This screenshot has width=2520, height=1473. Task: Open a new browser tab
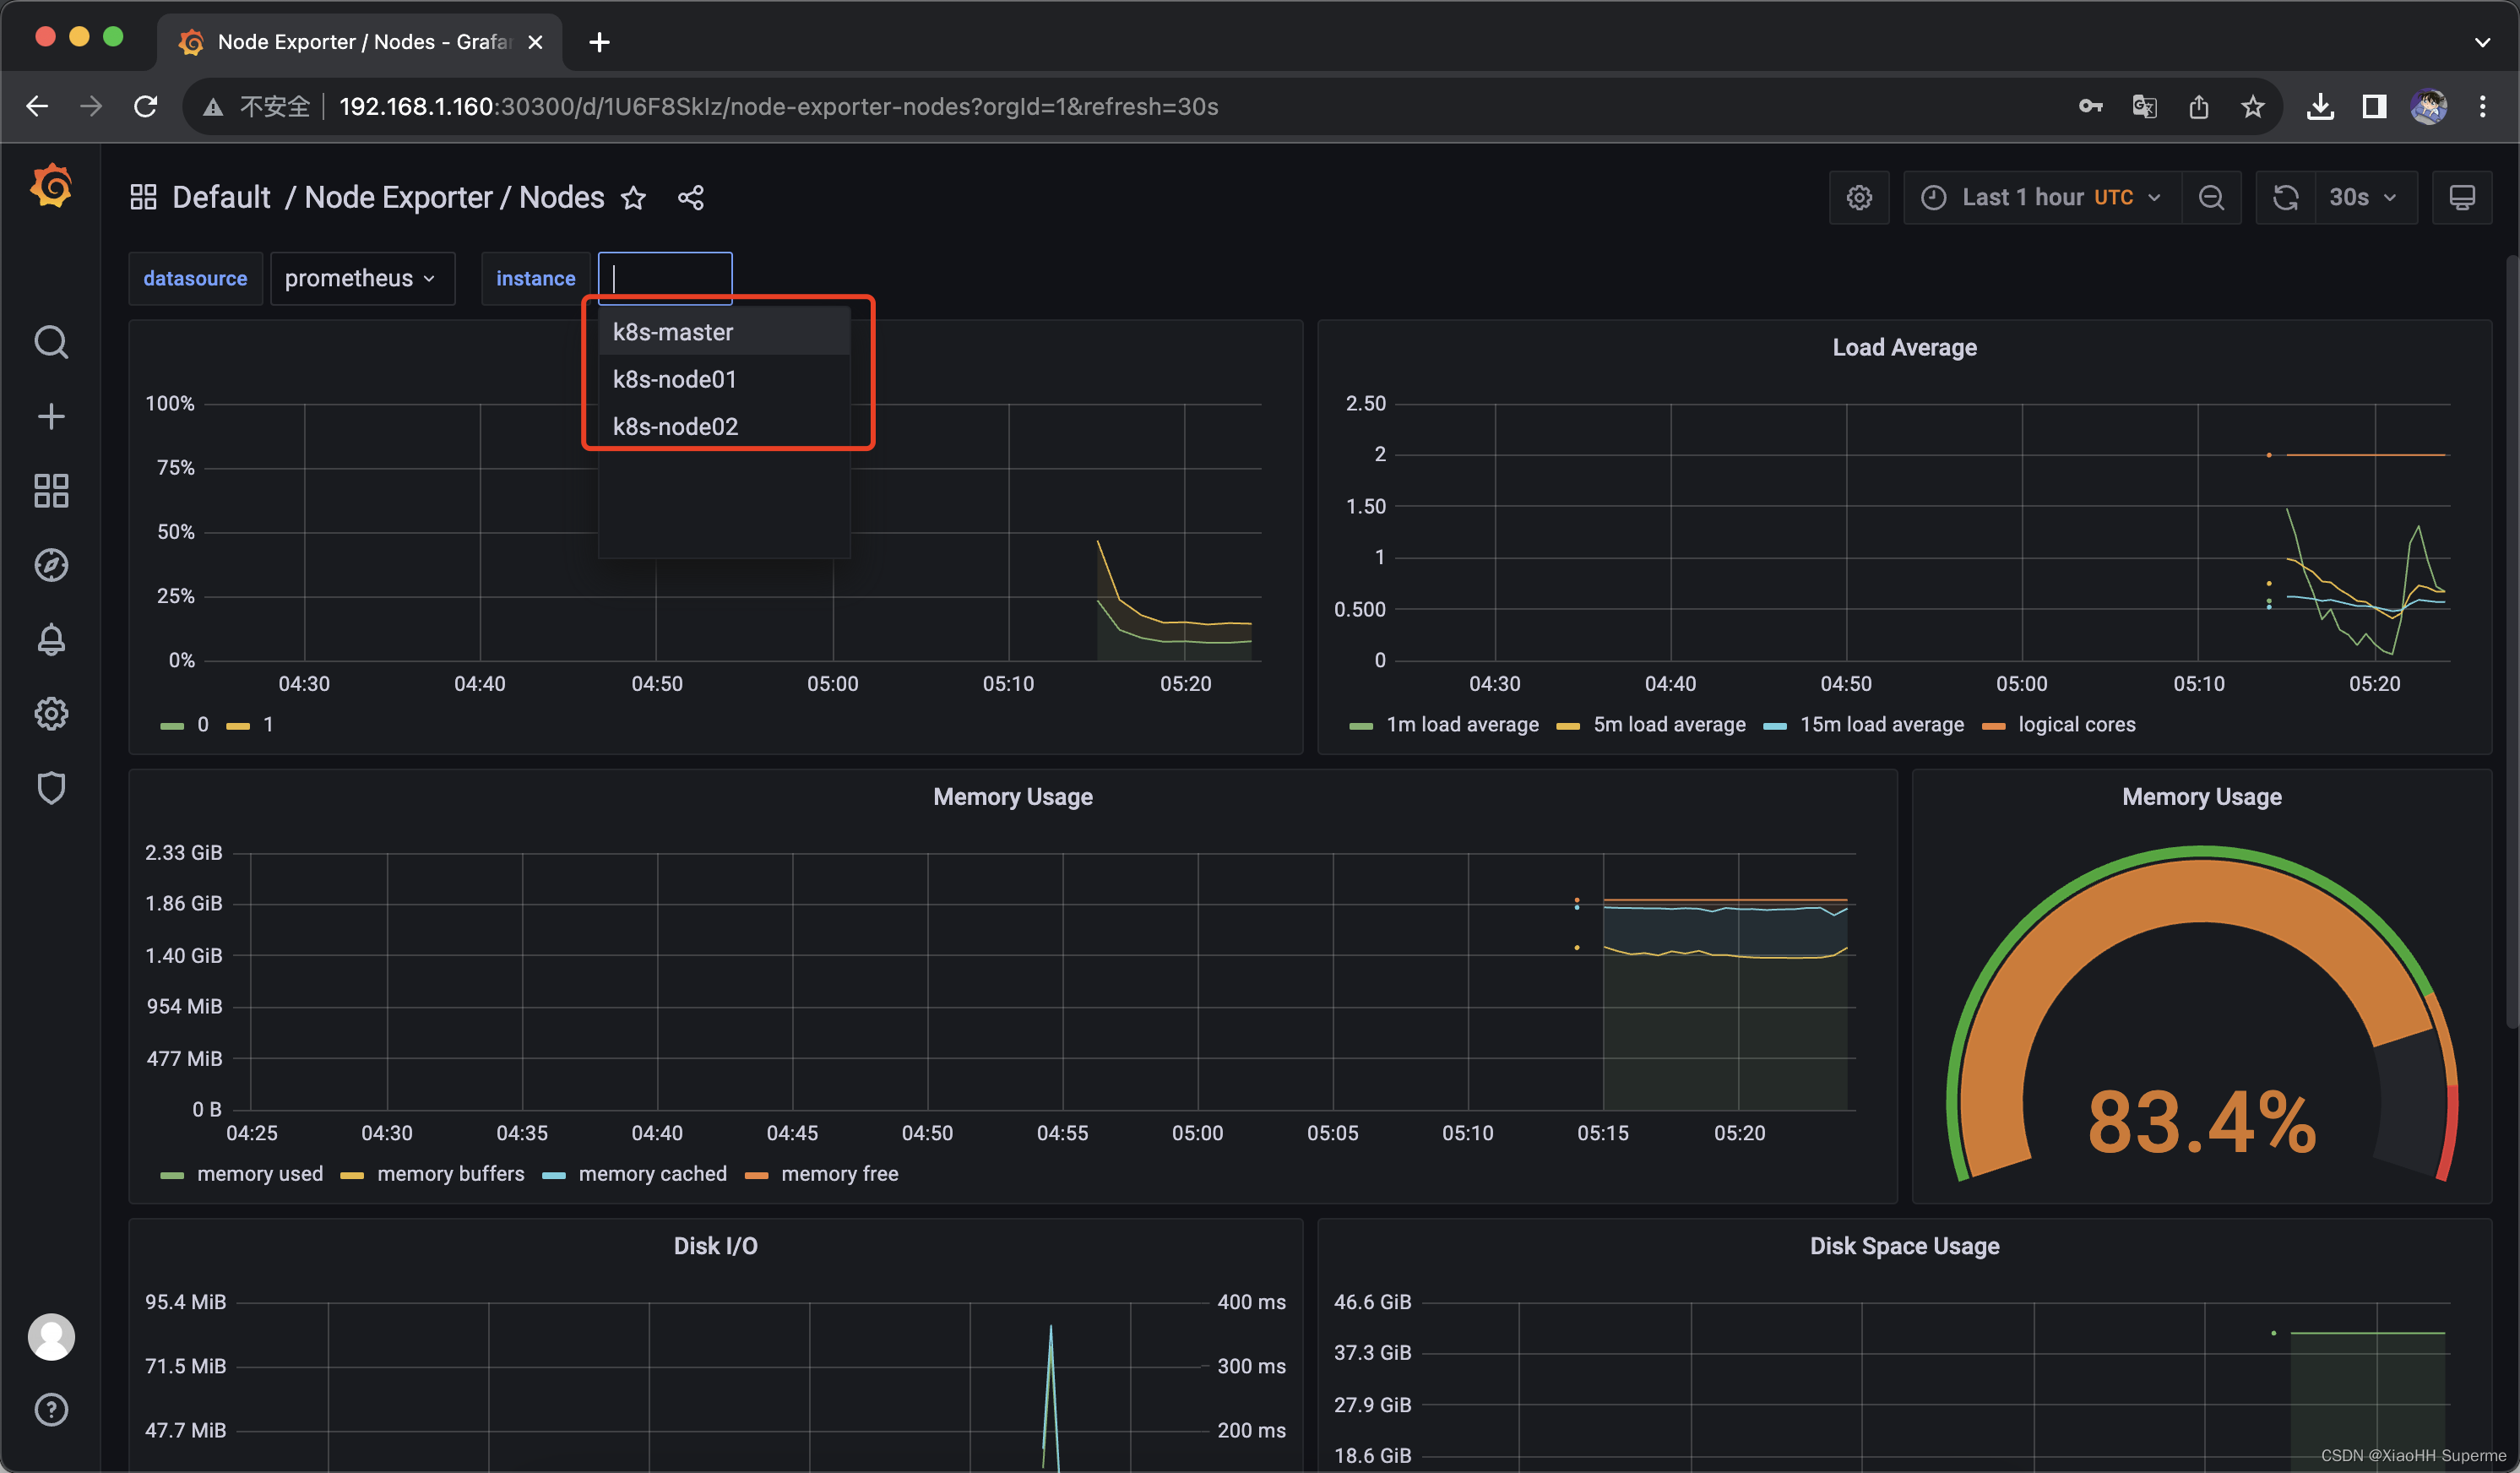coord(599,42)
